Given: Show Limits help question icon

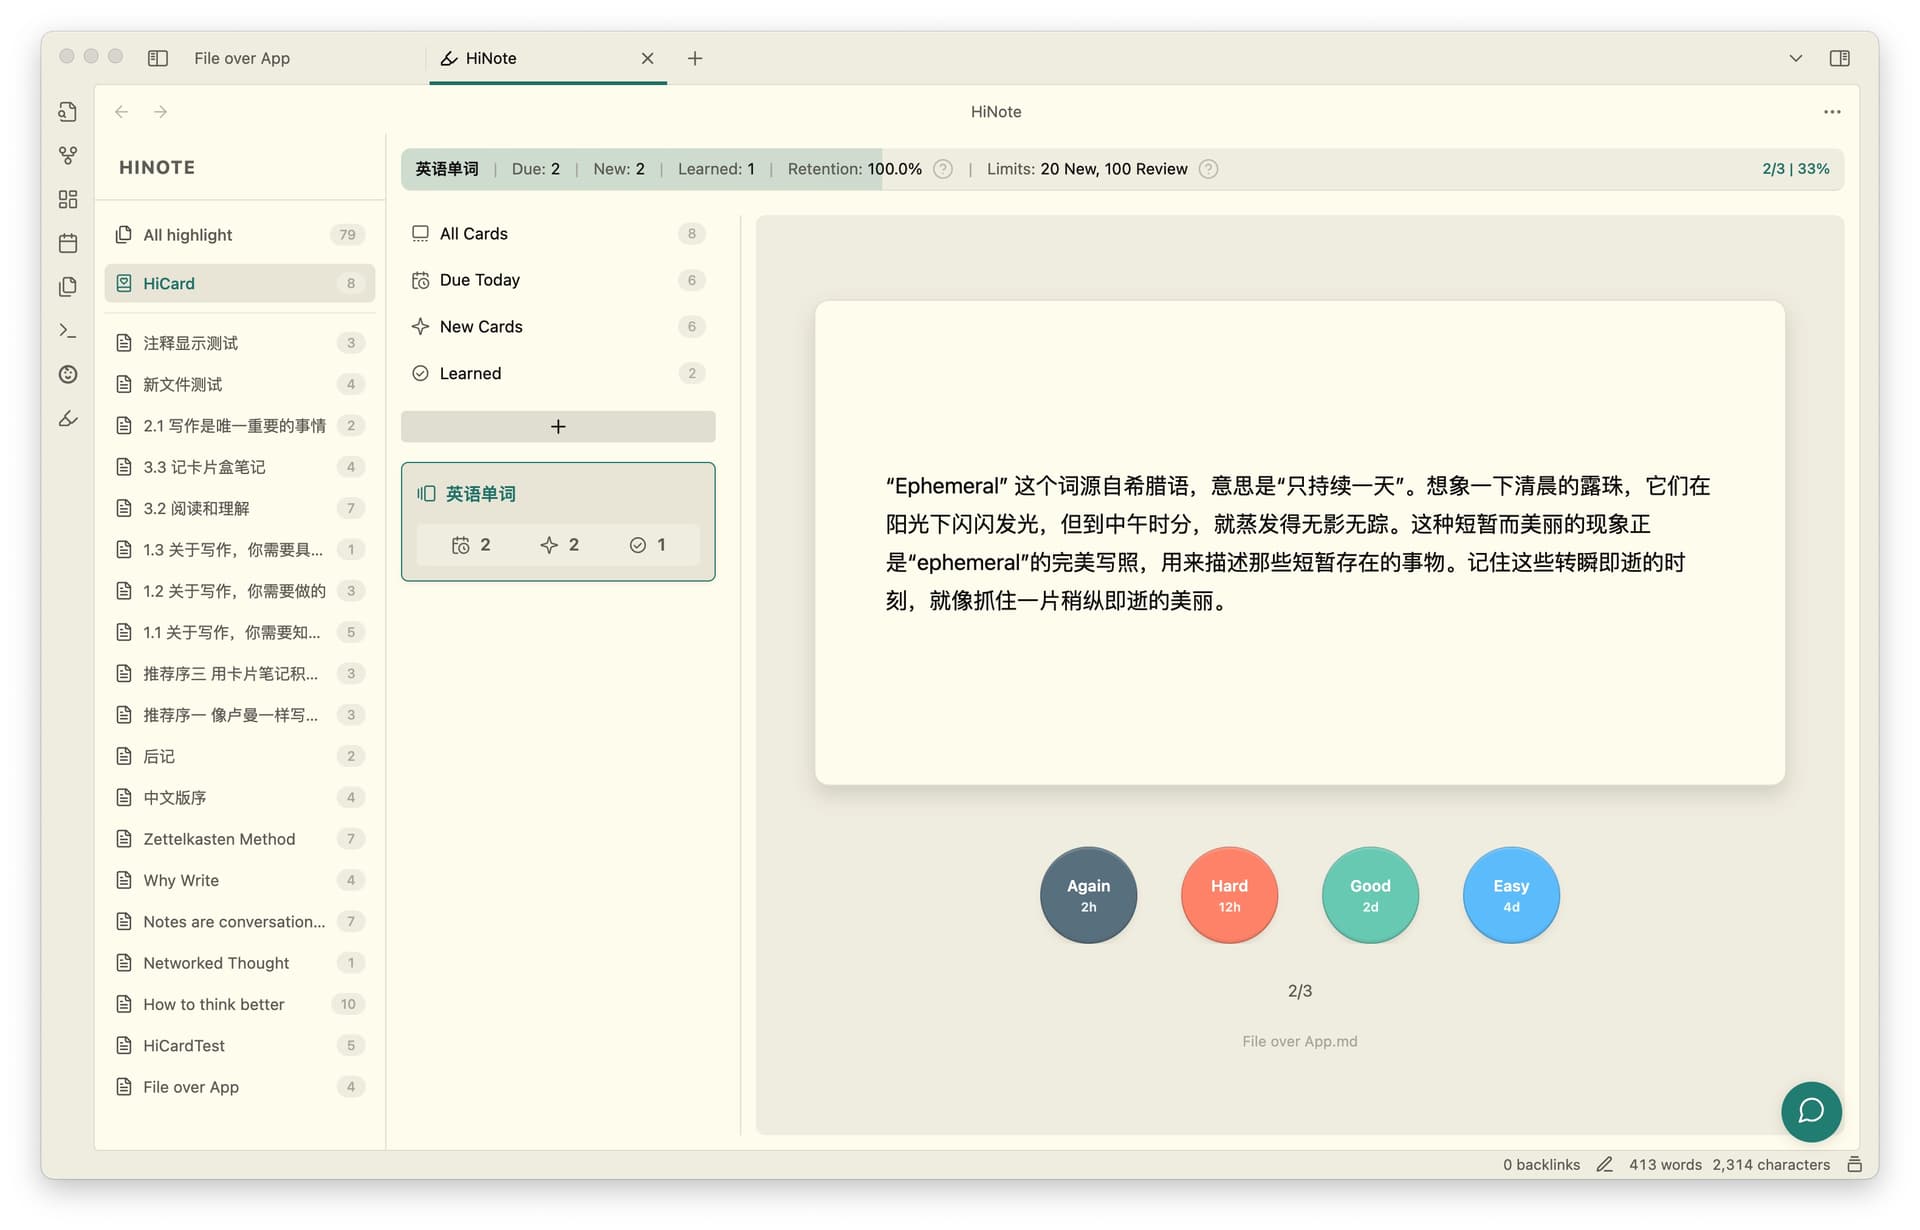Looking at the screenshot, I should (1208, 169).
